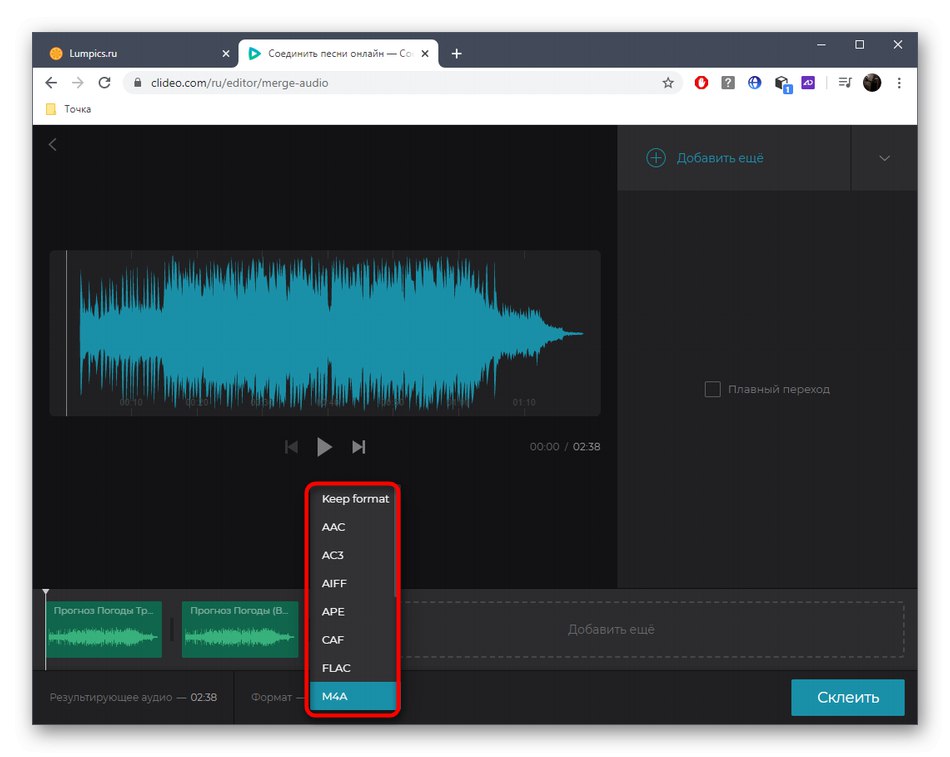Open the red Opera-style extension icon
Screen dimensions: 950x757
pos(701,83)
